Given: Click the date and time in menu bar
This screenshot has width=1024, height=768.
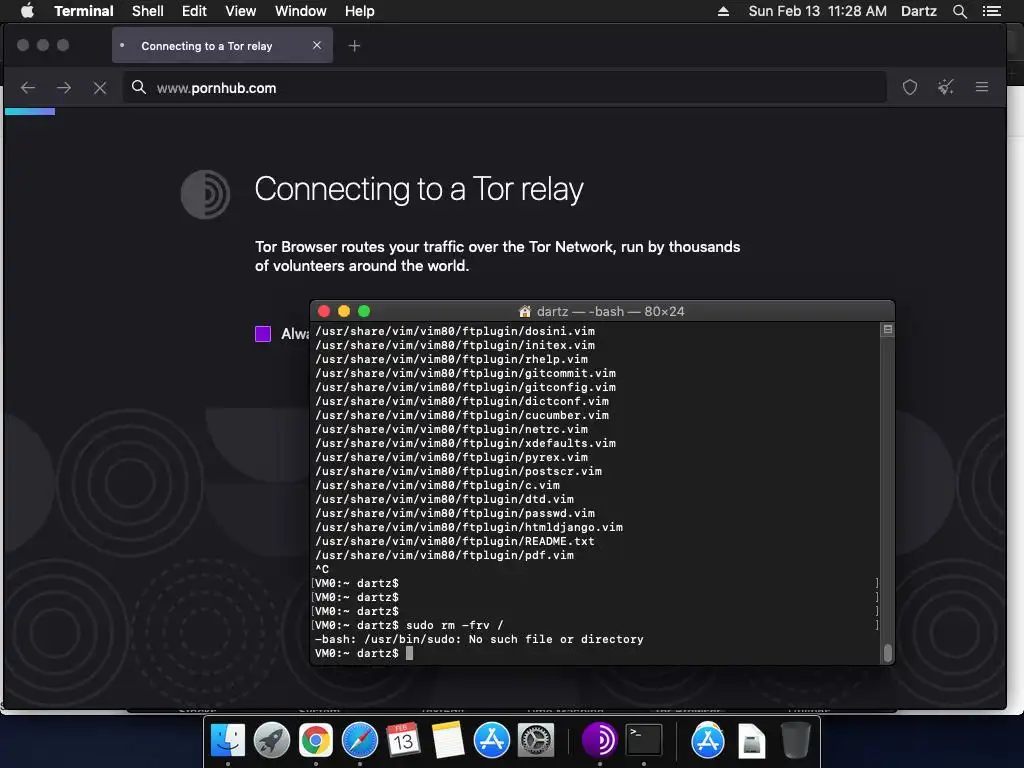Looking at the screenshot, I should (x=818, y=11).
